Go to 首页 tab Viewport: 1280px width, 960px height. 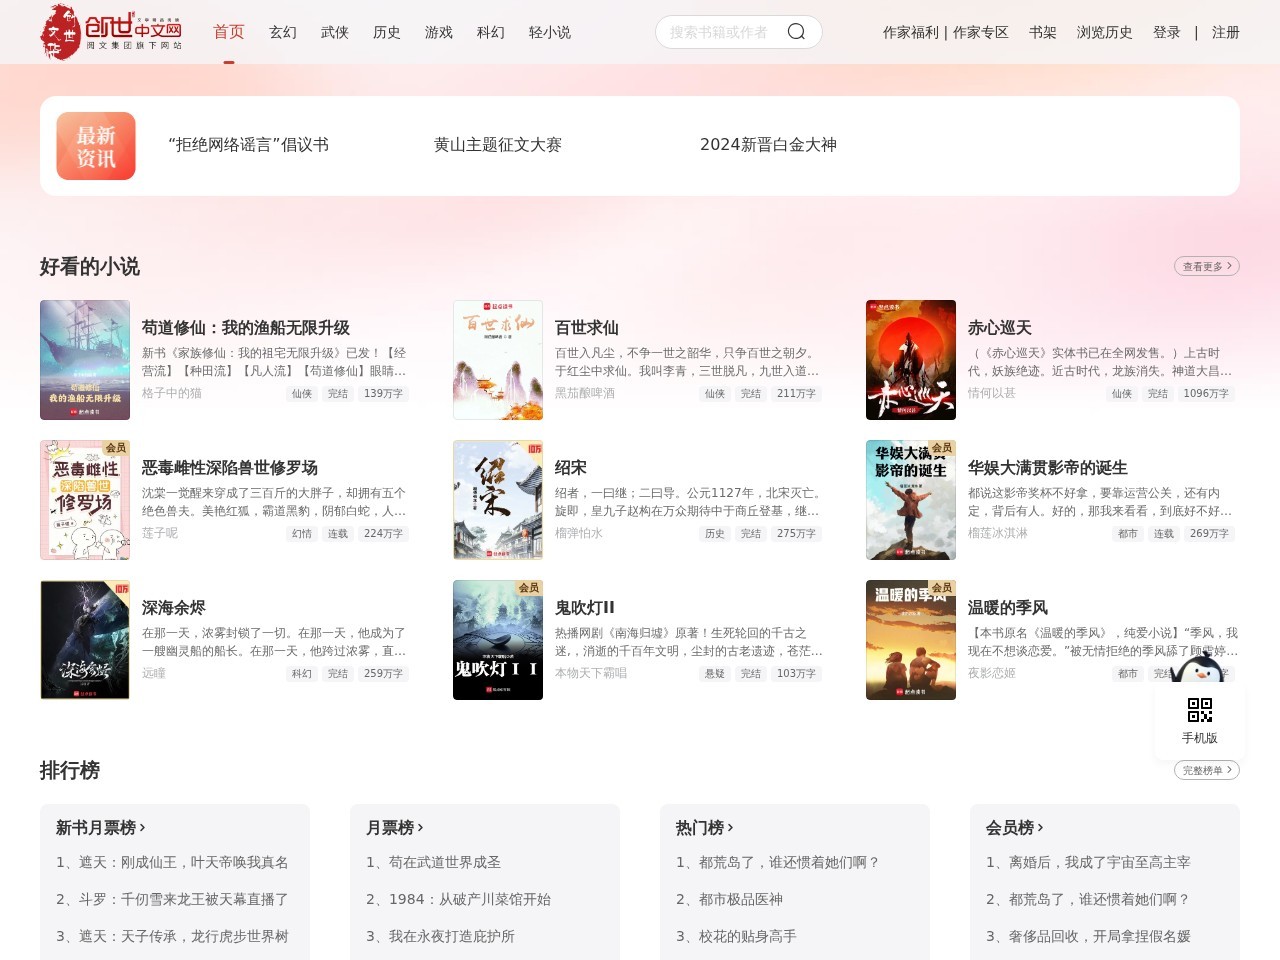(229, 32)
